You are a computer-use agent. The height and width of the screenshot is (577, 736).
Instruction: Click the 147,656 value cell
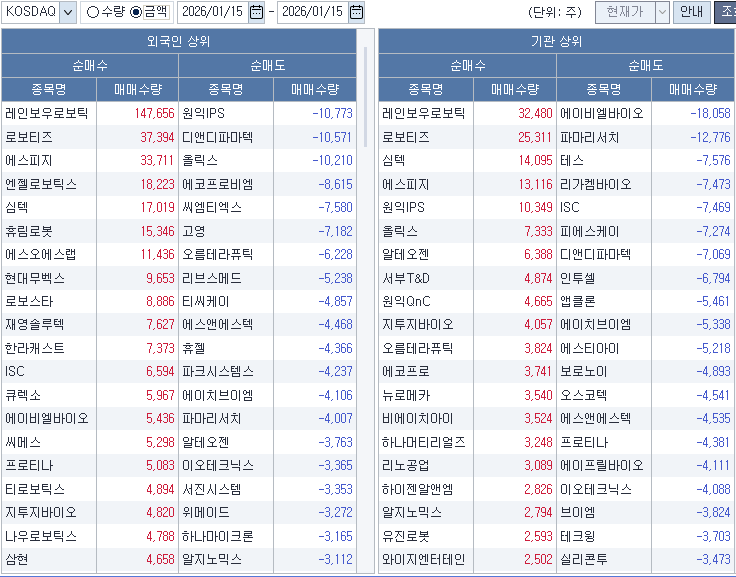[x=138, y=113]
